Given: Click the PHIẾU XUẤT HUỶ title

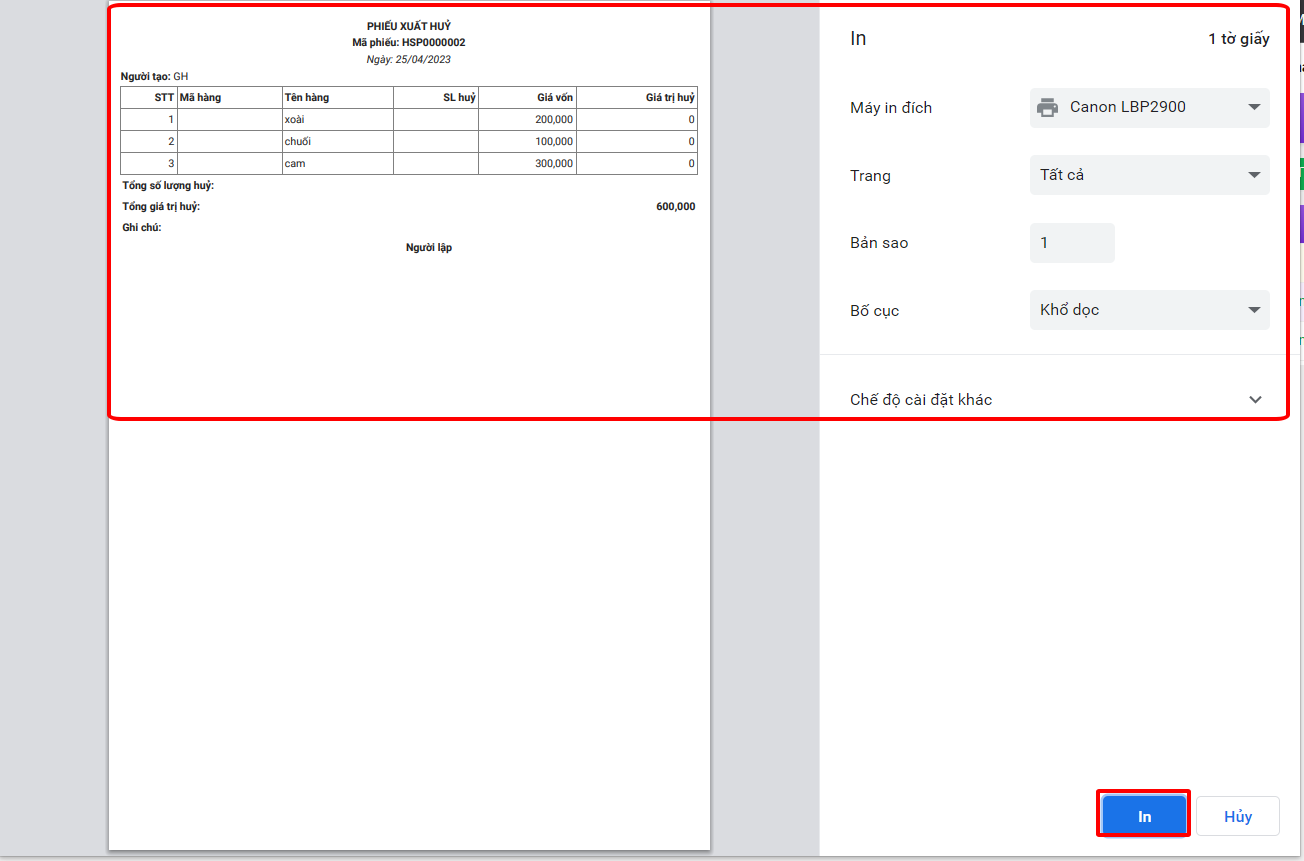Looking at the screenshot, I should point(409,26).
